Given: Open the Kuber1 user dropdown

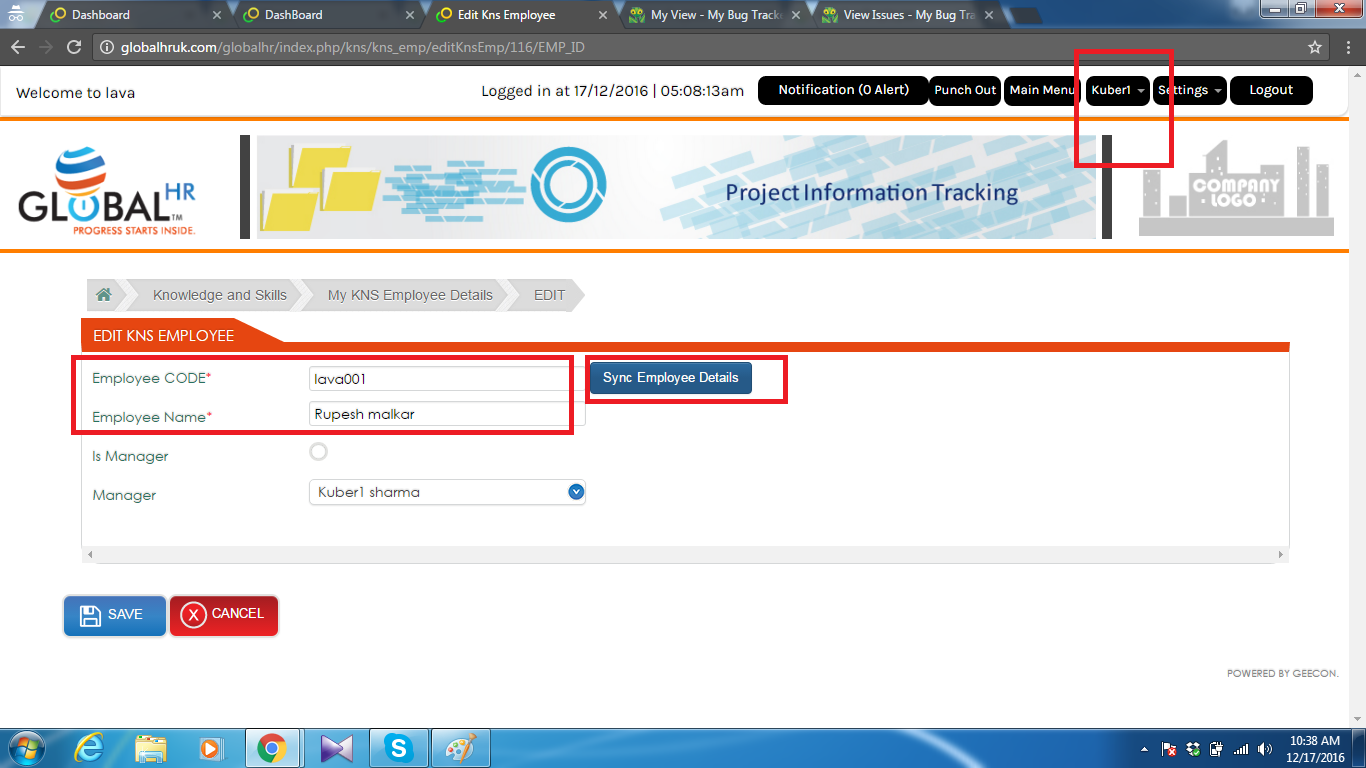Looking at the screenshot, I should (x=1117, y=90).
